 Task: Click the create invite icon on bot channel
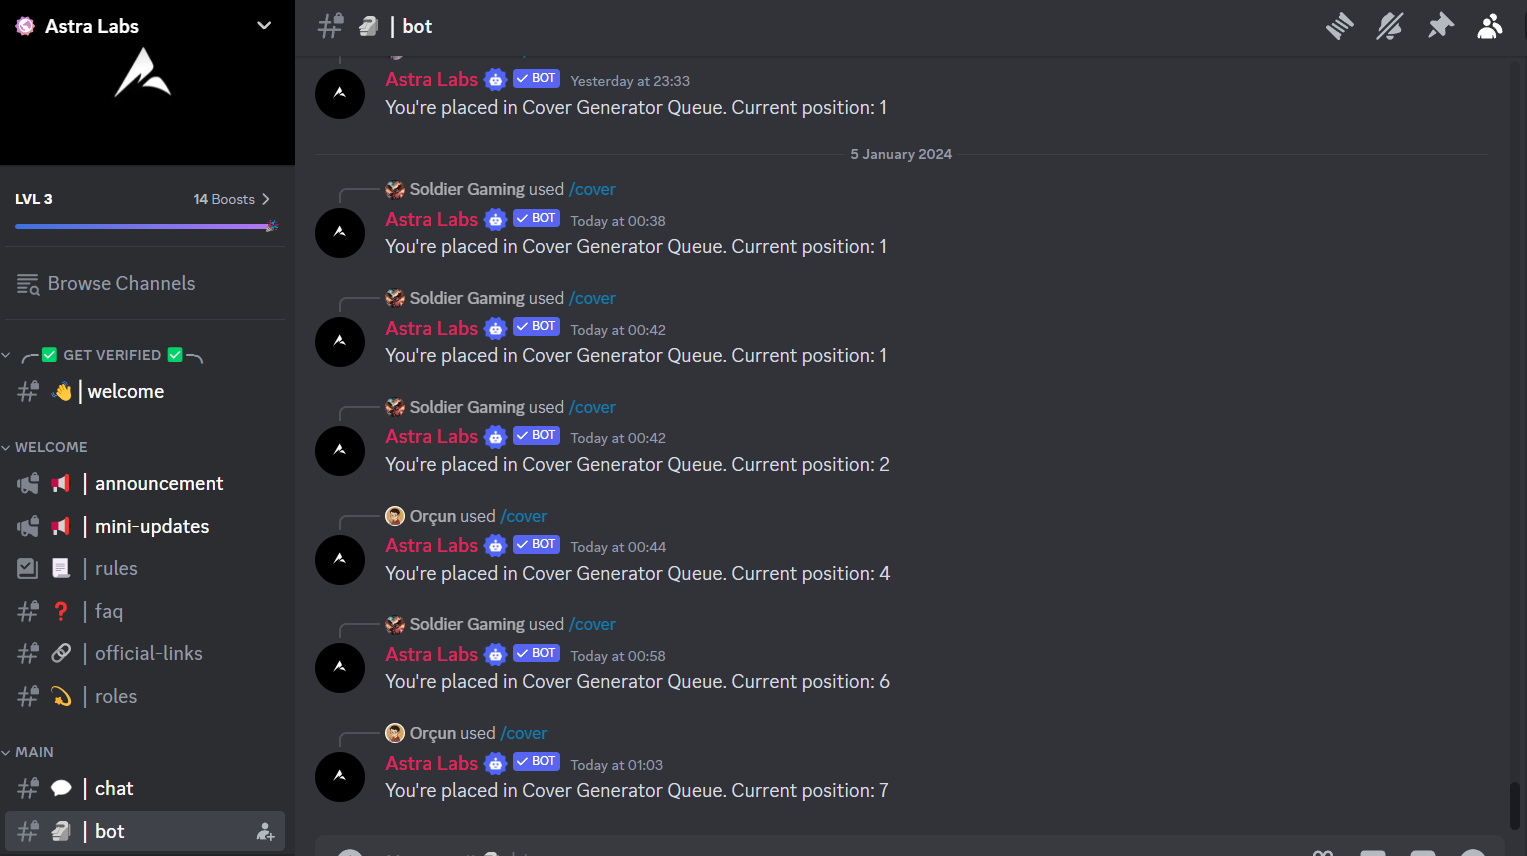pyautogui.click(x=265, y=832)
